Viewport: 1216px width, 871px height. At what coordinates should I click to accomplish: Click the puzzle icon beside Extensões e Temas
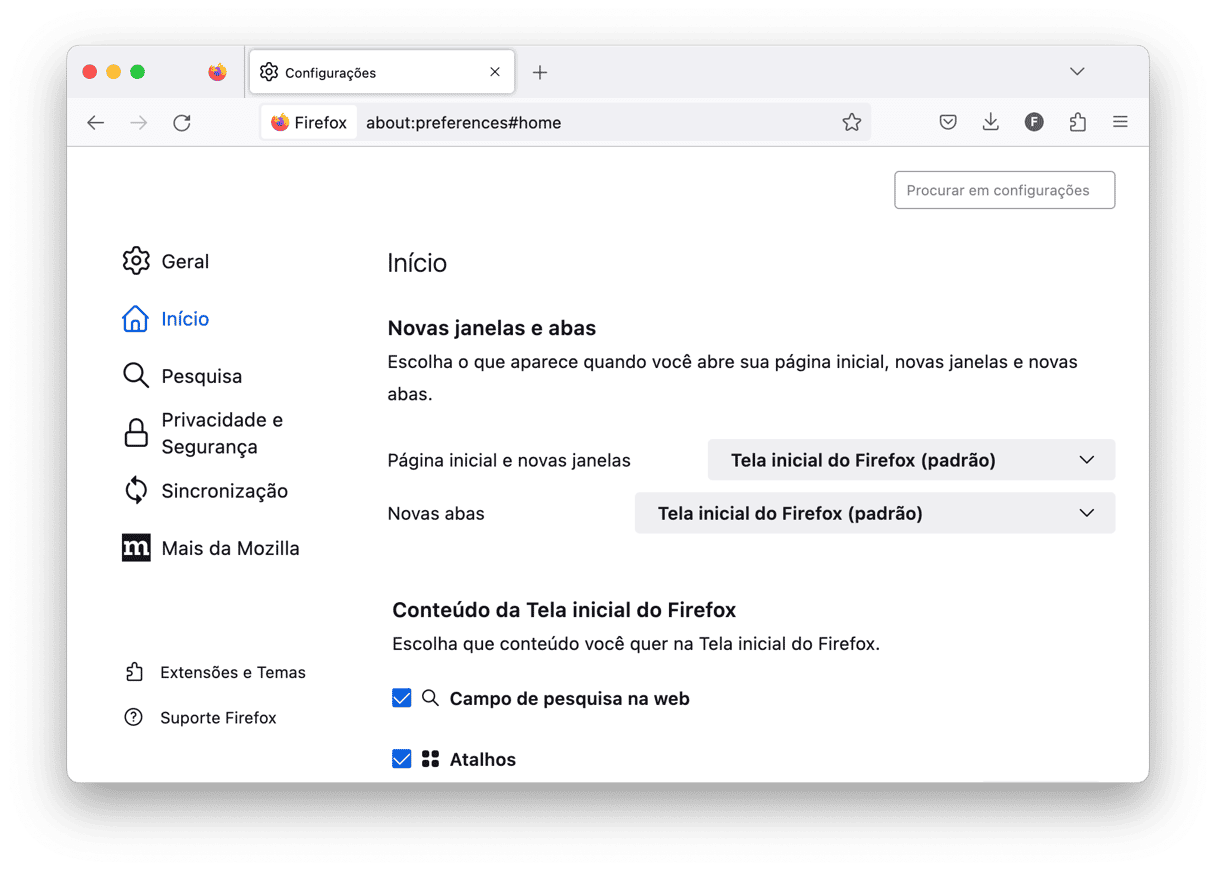coord(134,672)
